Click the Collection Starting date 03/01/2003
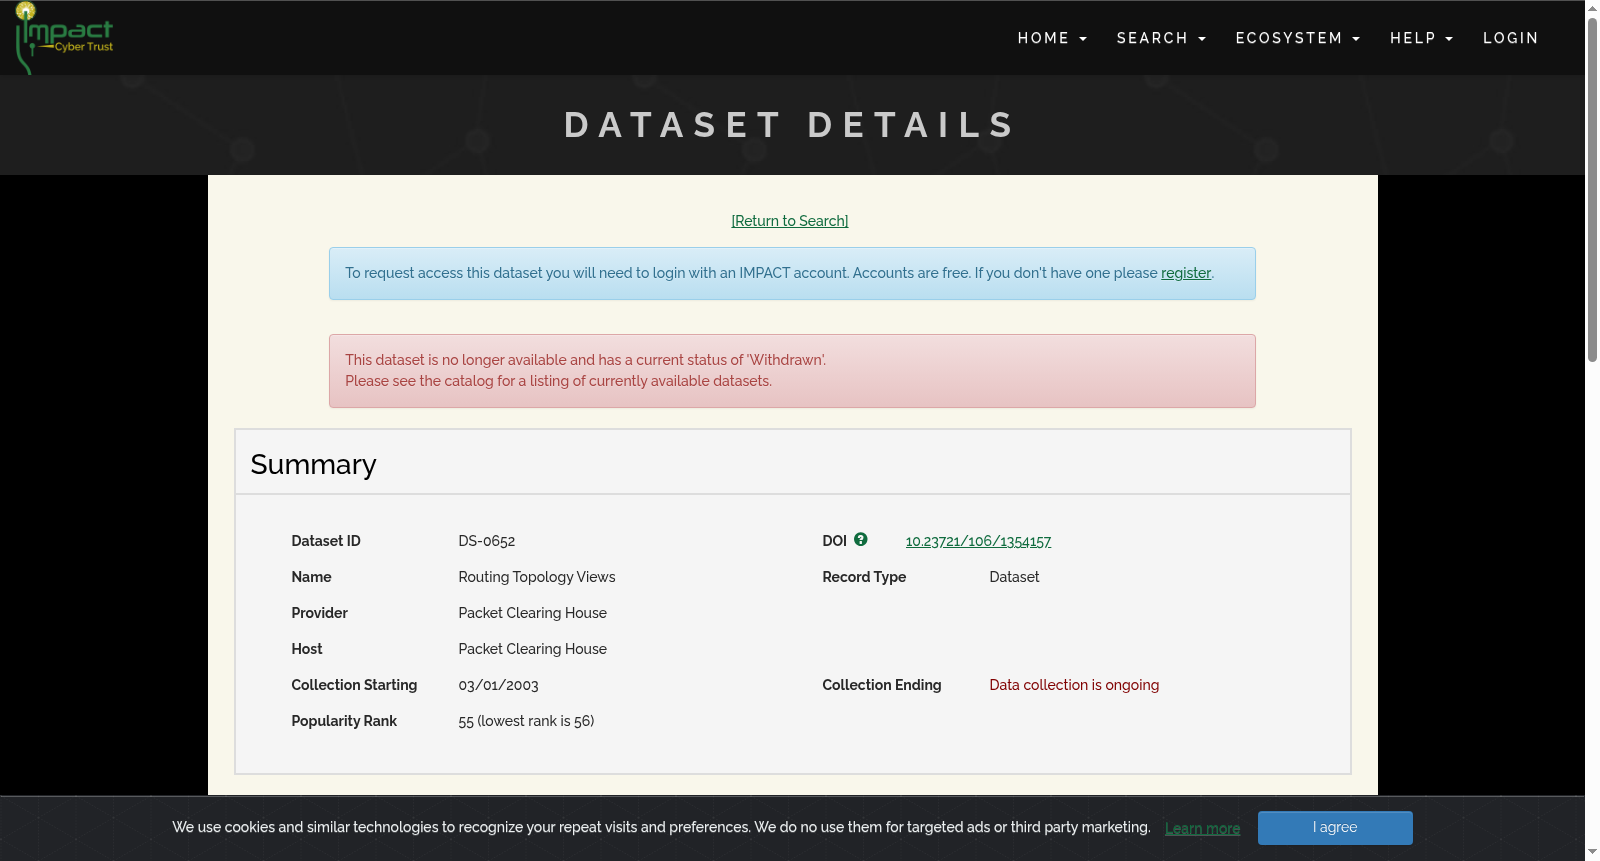 pyautogui.click(x=499, y=685)
